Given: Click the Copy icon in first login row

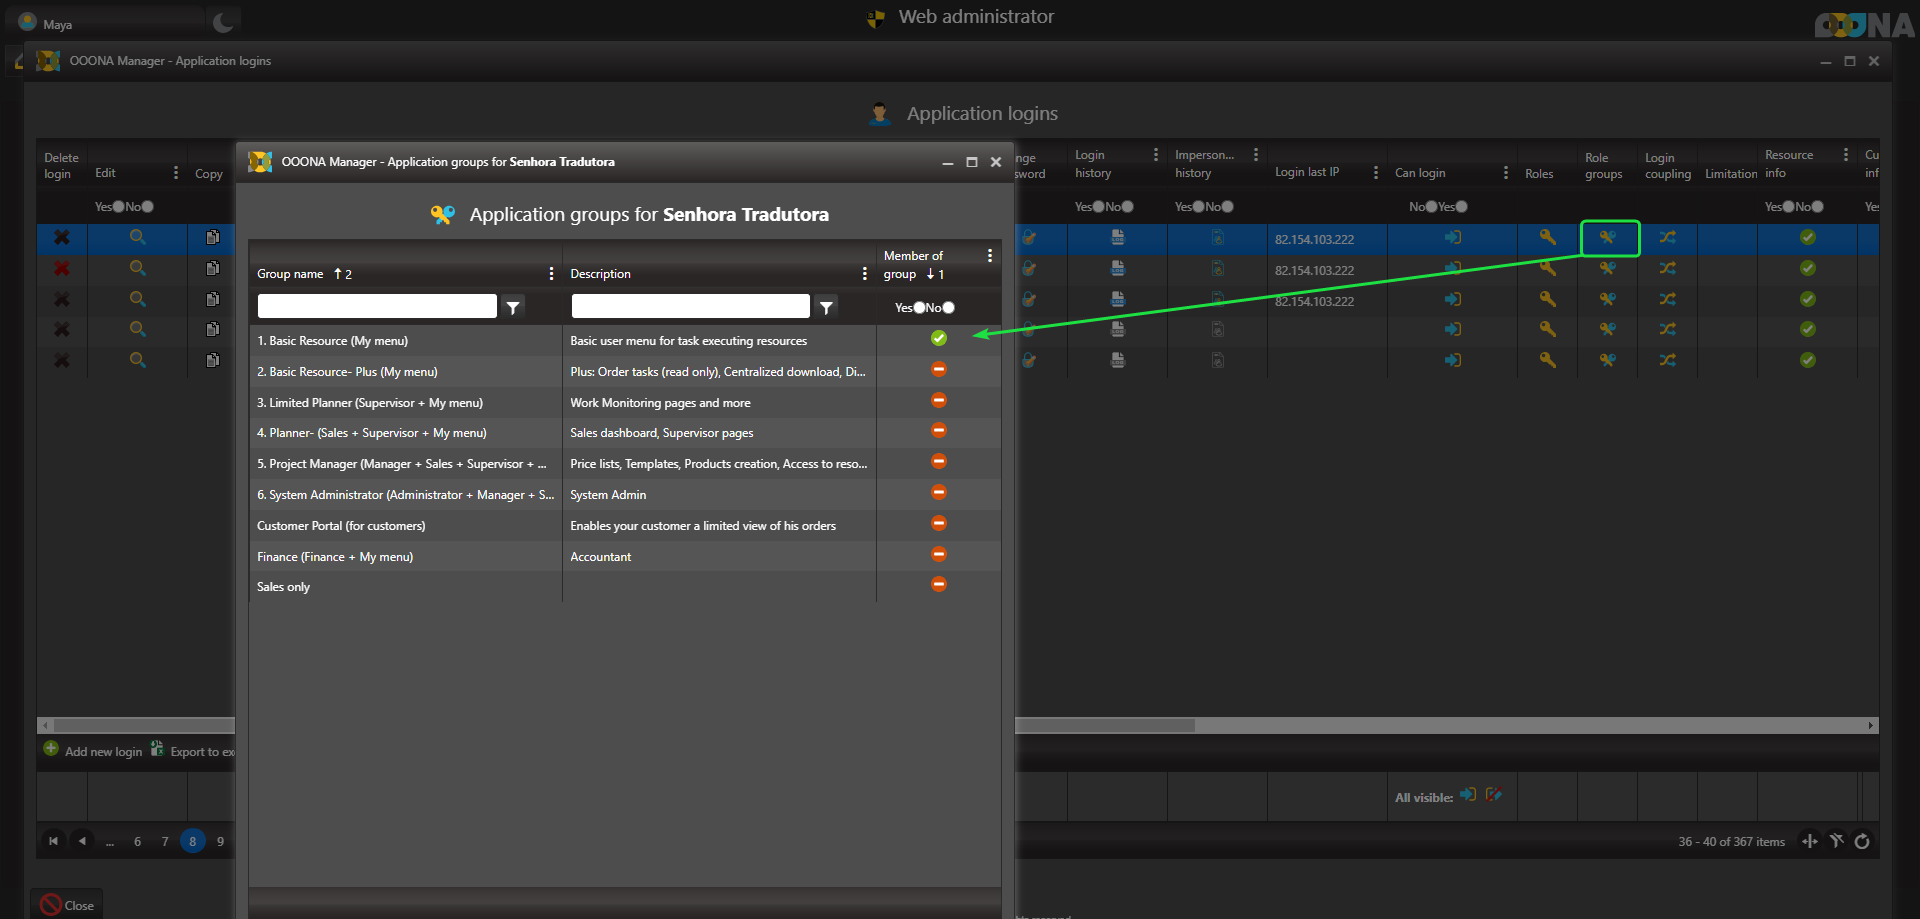Looking at the screenshot, I should (212, 238).
